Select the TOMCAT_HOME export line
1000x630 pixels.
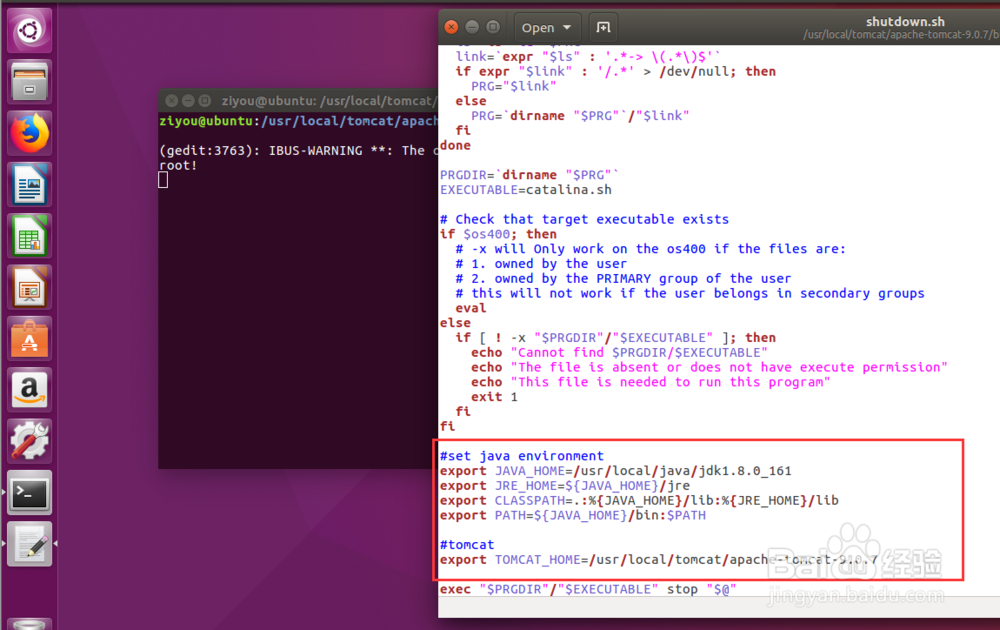click(x=650, y=559)
